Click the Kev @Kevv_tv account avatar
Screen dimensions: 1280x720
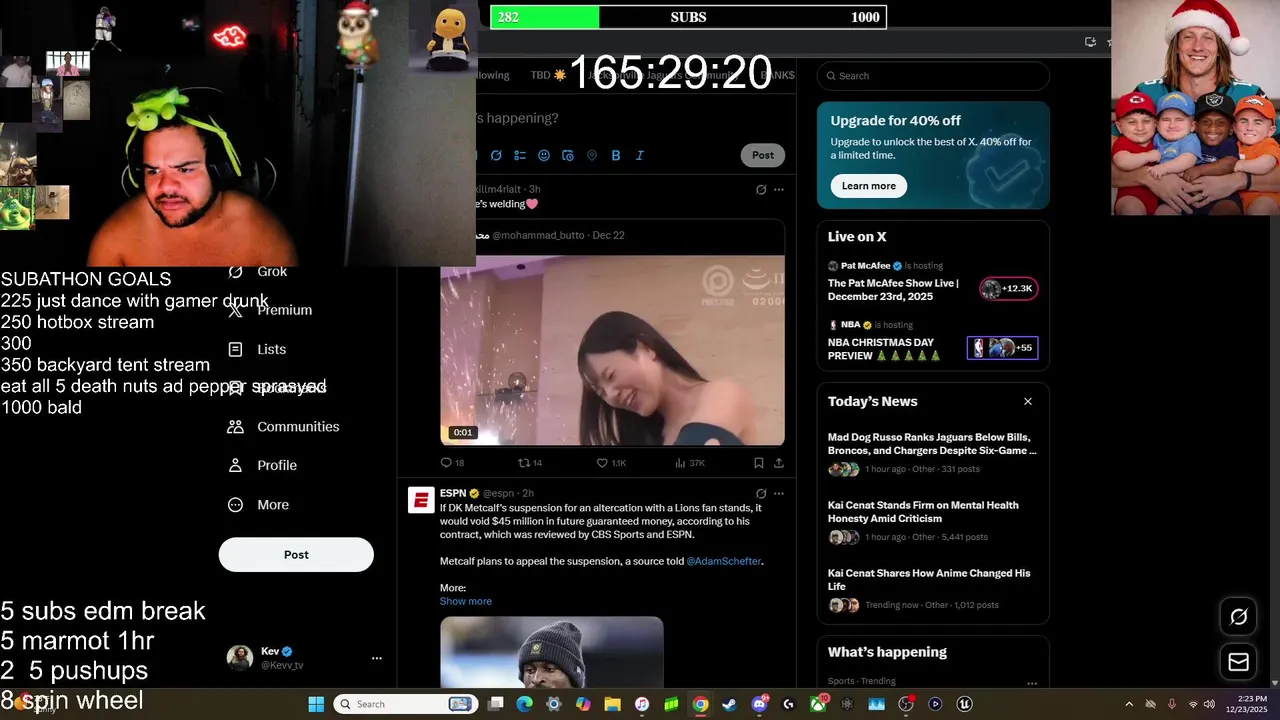tap(240, 657)
